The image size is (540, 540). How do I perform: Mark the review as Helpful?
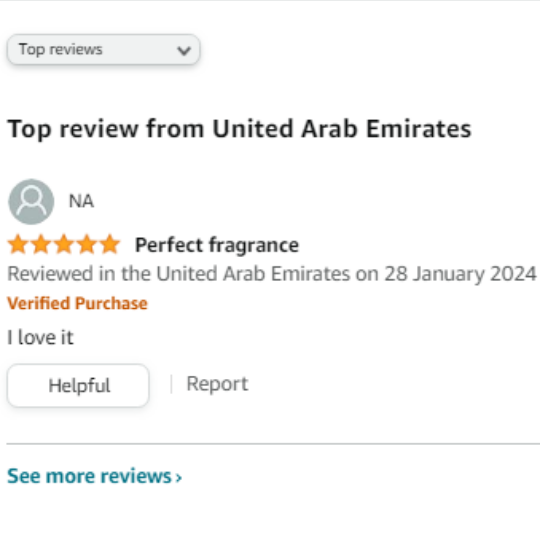(x=78, y=385)
